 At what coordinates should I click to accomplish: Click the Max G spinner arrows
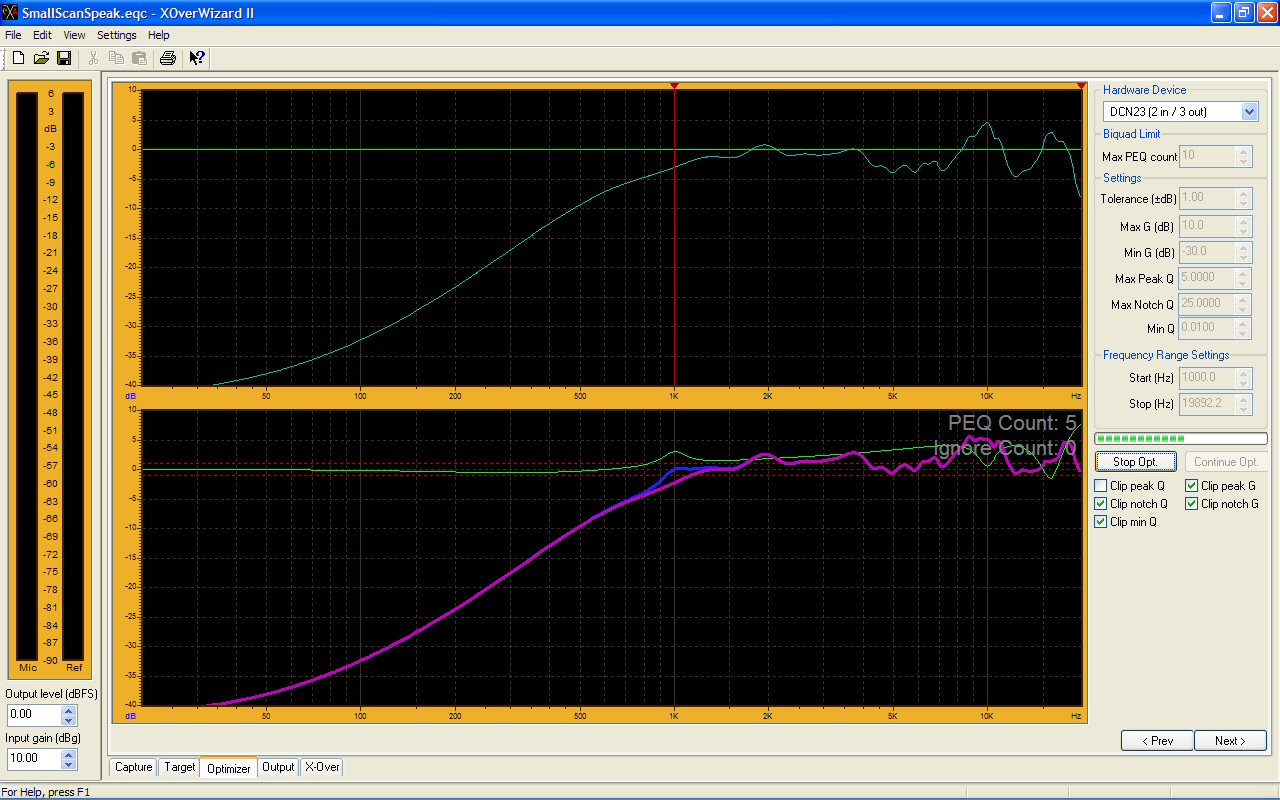point(1244,227)
